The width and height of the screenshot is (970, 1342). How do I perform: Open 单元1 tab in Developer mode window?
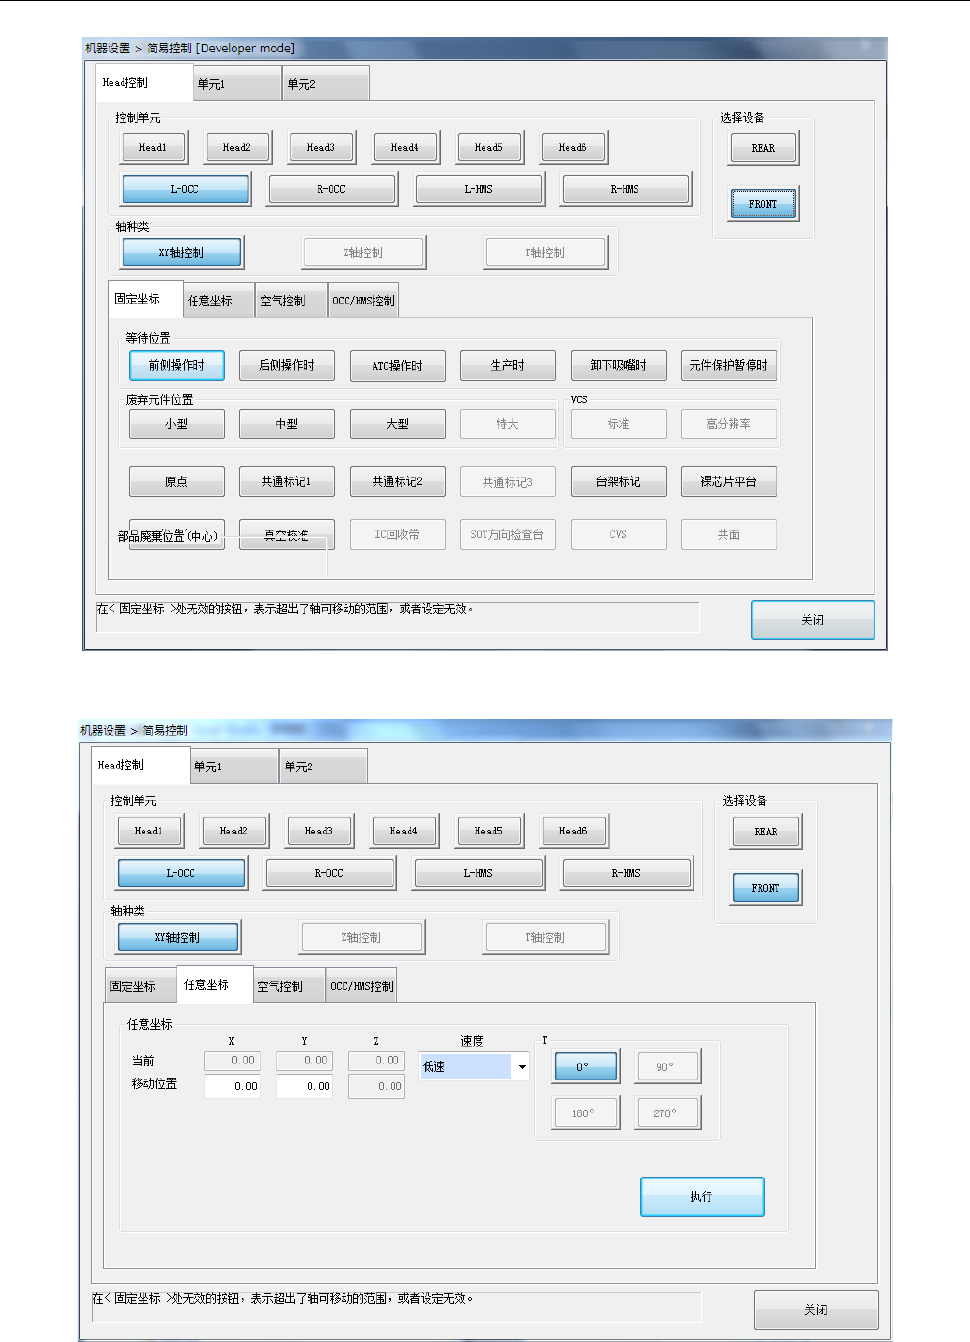coord(236,84)
